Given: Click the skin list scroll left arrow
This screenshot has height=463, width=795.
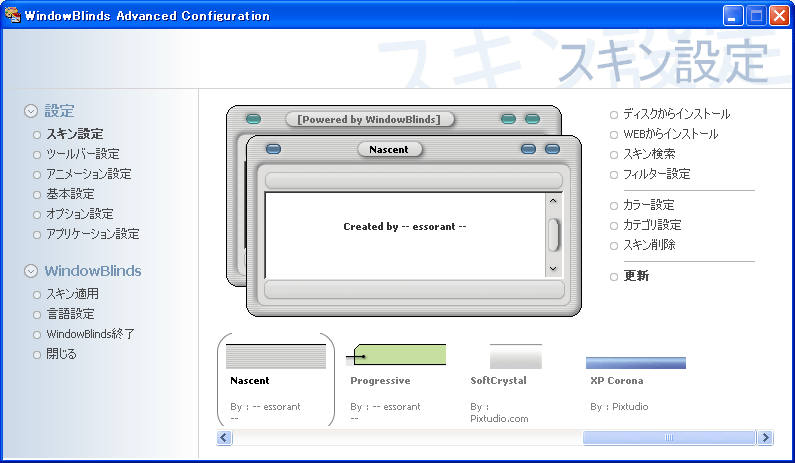Looking at the screenshot, I should pos(224,438).
